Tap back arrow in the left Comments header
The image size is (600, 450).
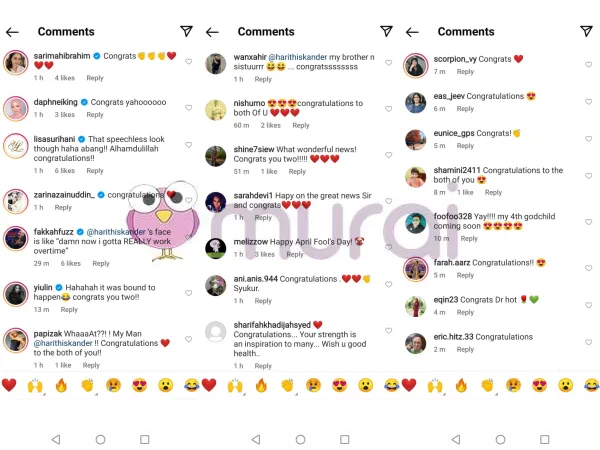[12, 32]
